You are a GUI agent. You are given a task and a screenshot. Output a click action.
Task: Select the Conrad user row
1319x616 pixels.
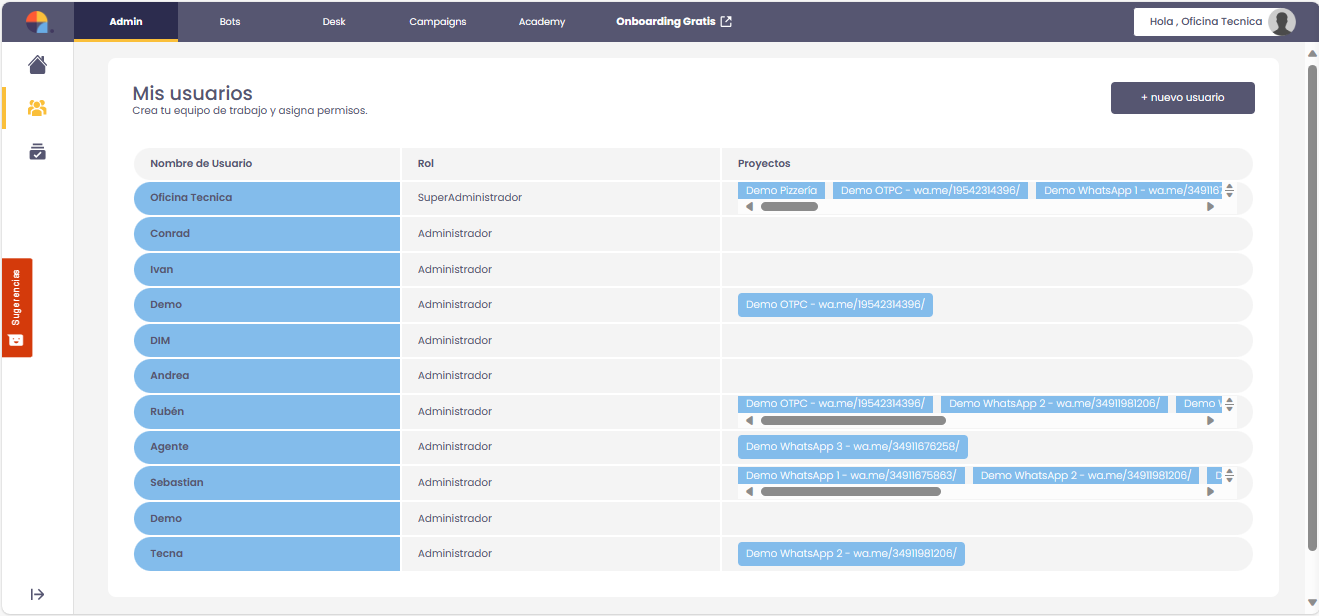click(x=267, y=234)
